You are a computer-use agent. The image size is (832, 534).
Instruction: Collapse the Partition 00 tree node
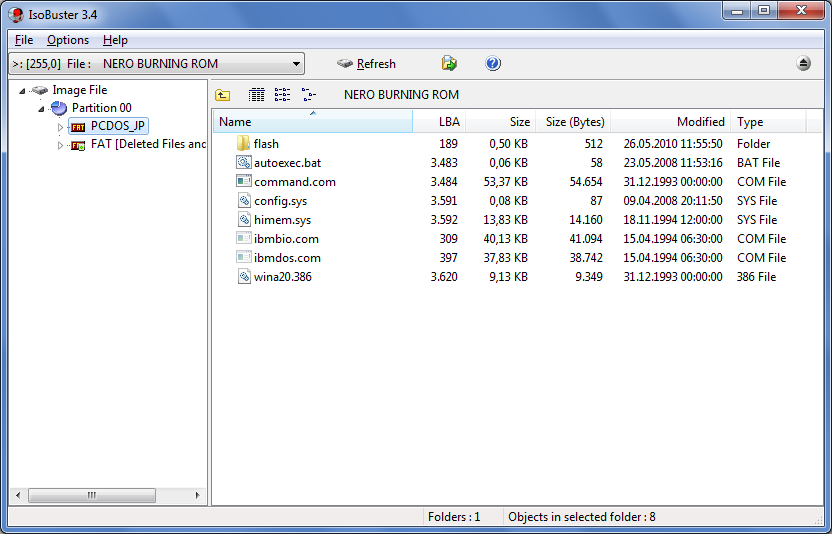(x=41, y=109)
